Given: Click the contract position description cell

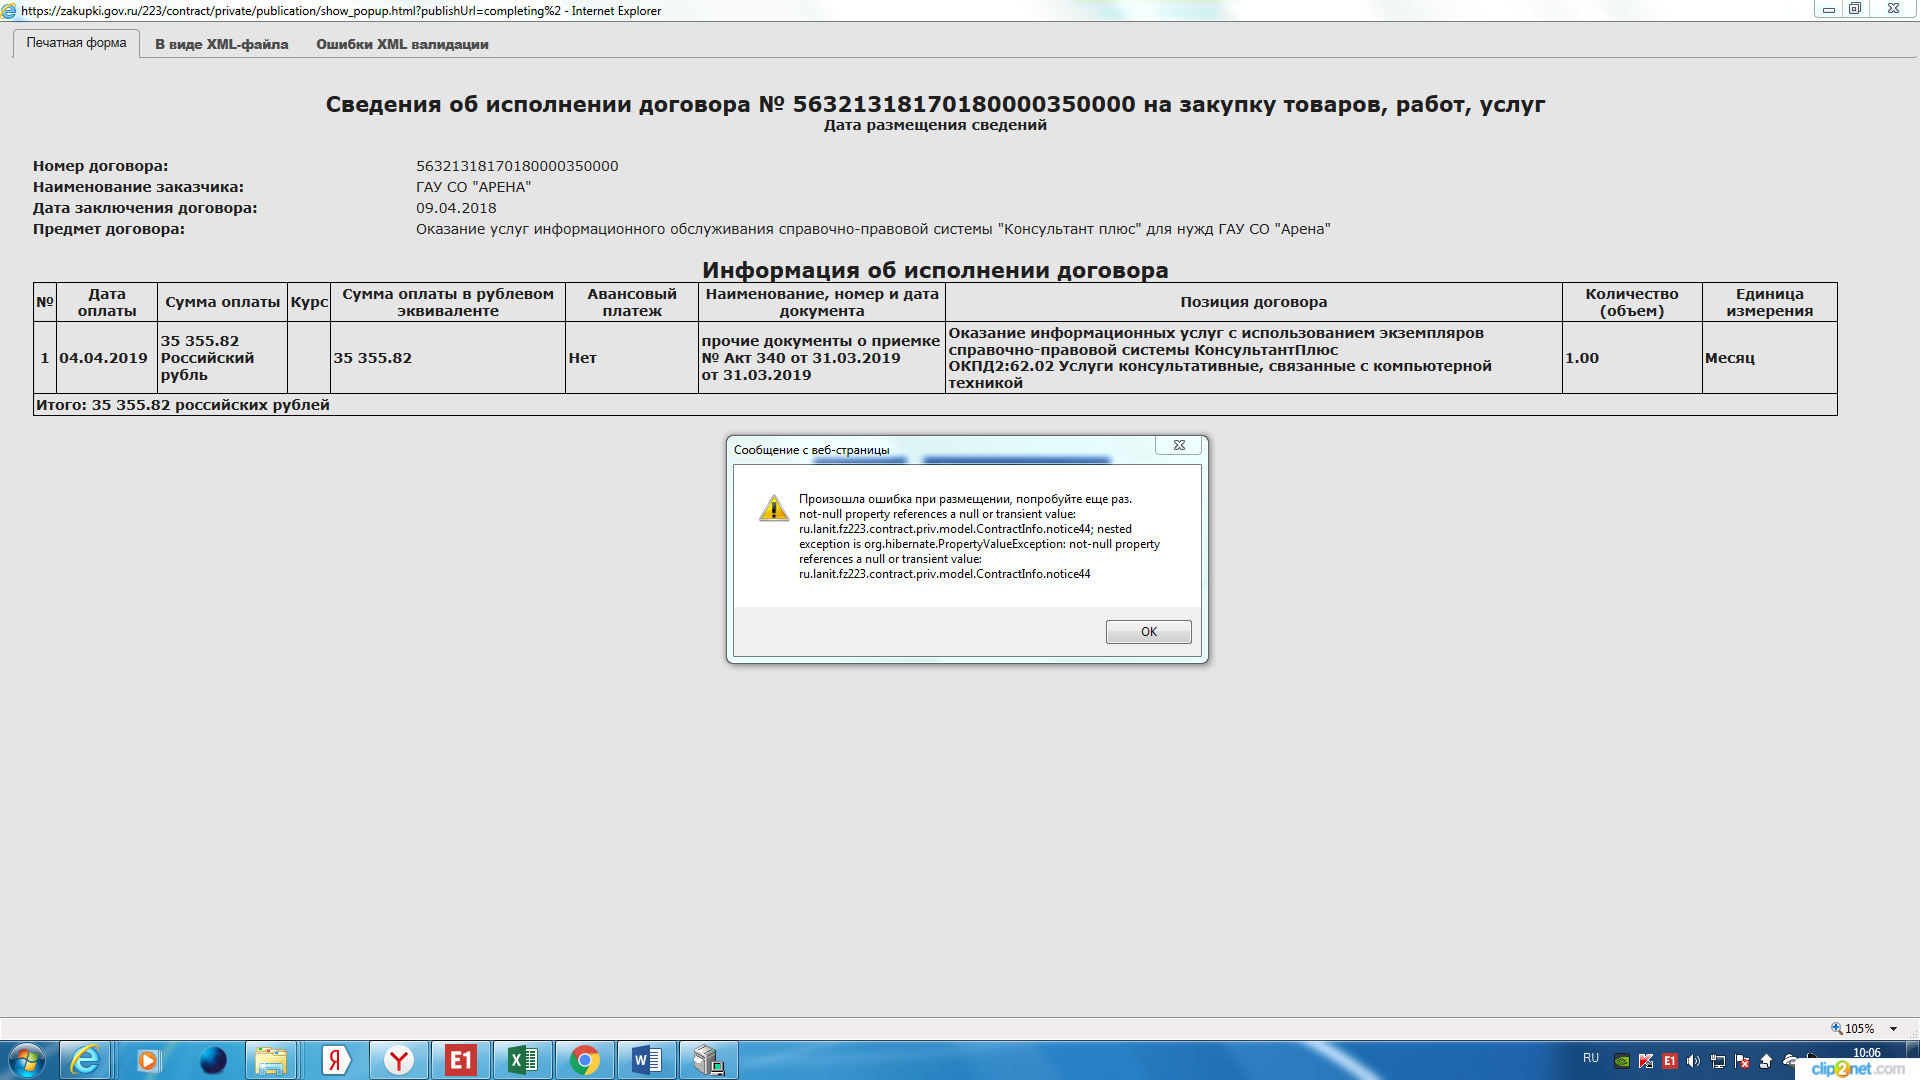Looking at the screenshot, I should pyautogui.click(x=1253, y=358).
